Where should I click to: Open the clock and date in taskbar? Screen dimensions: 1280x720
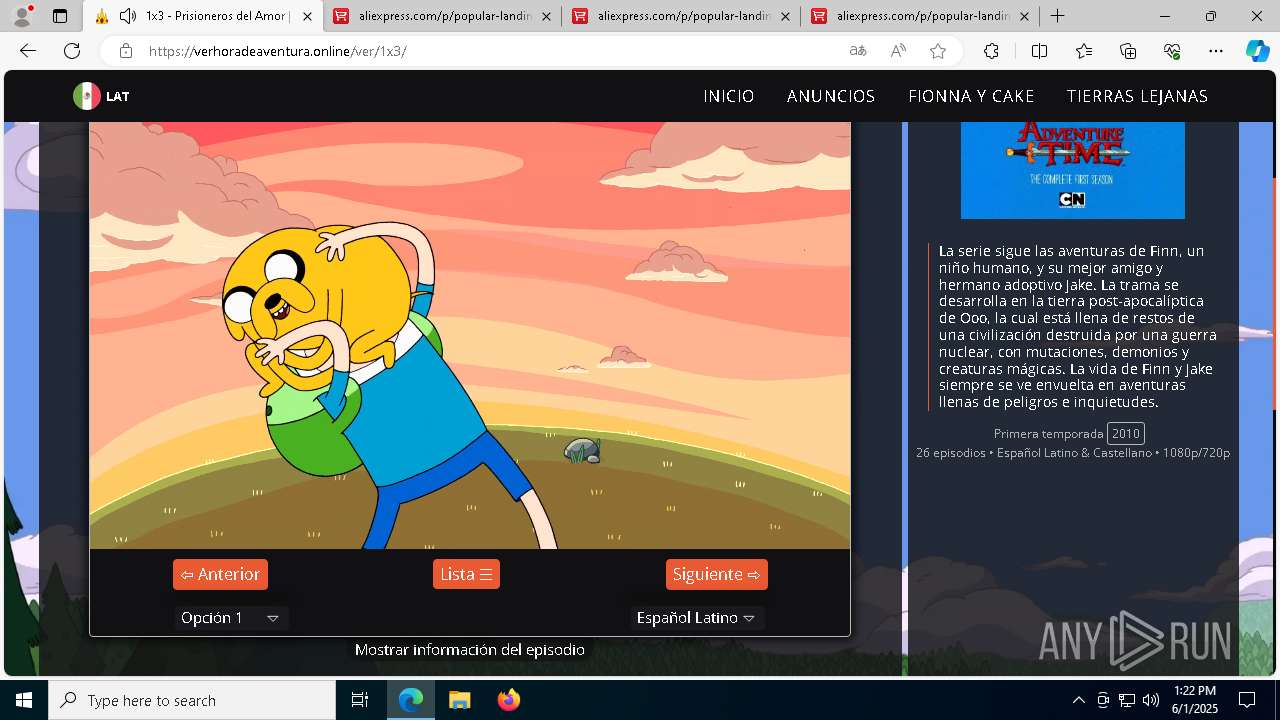click(1195, 700)
